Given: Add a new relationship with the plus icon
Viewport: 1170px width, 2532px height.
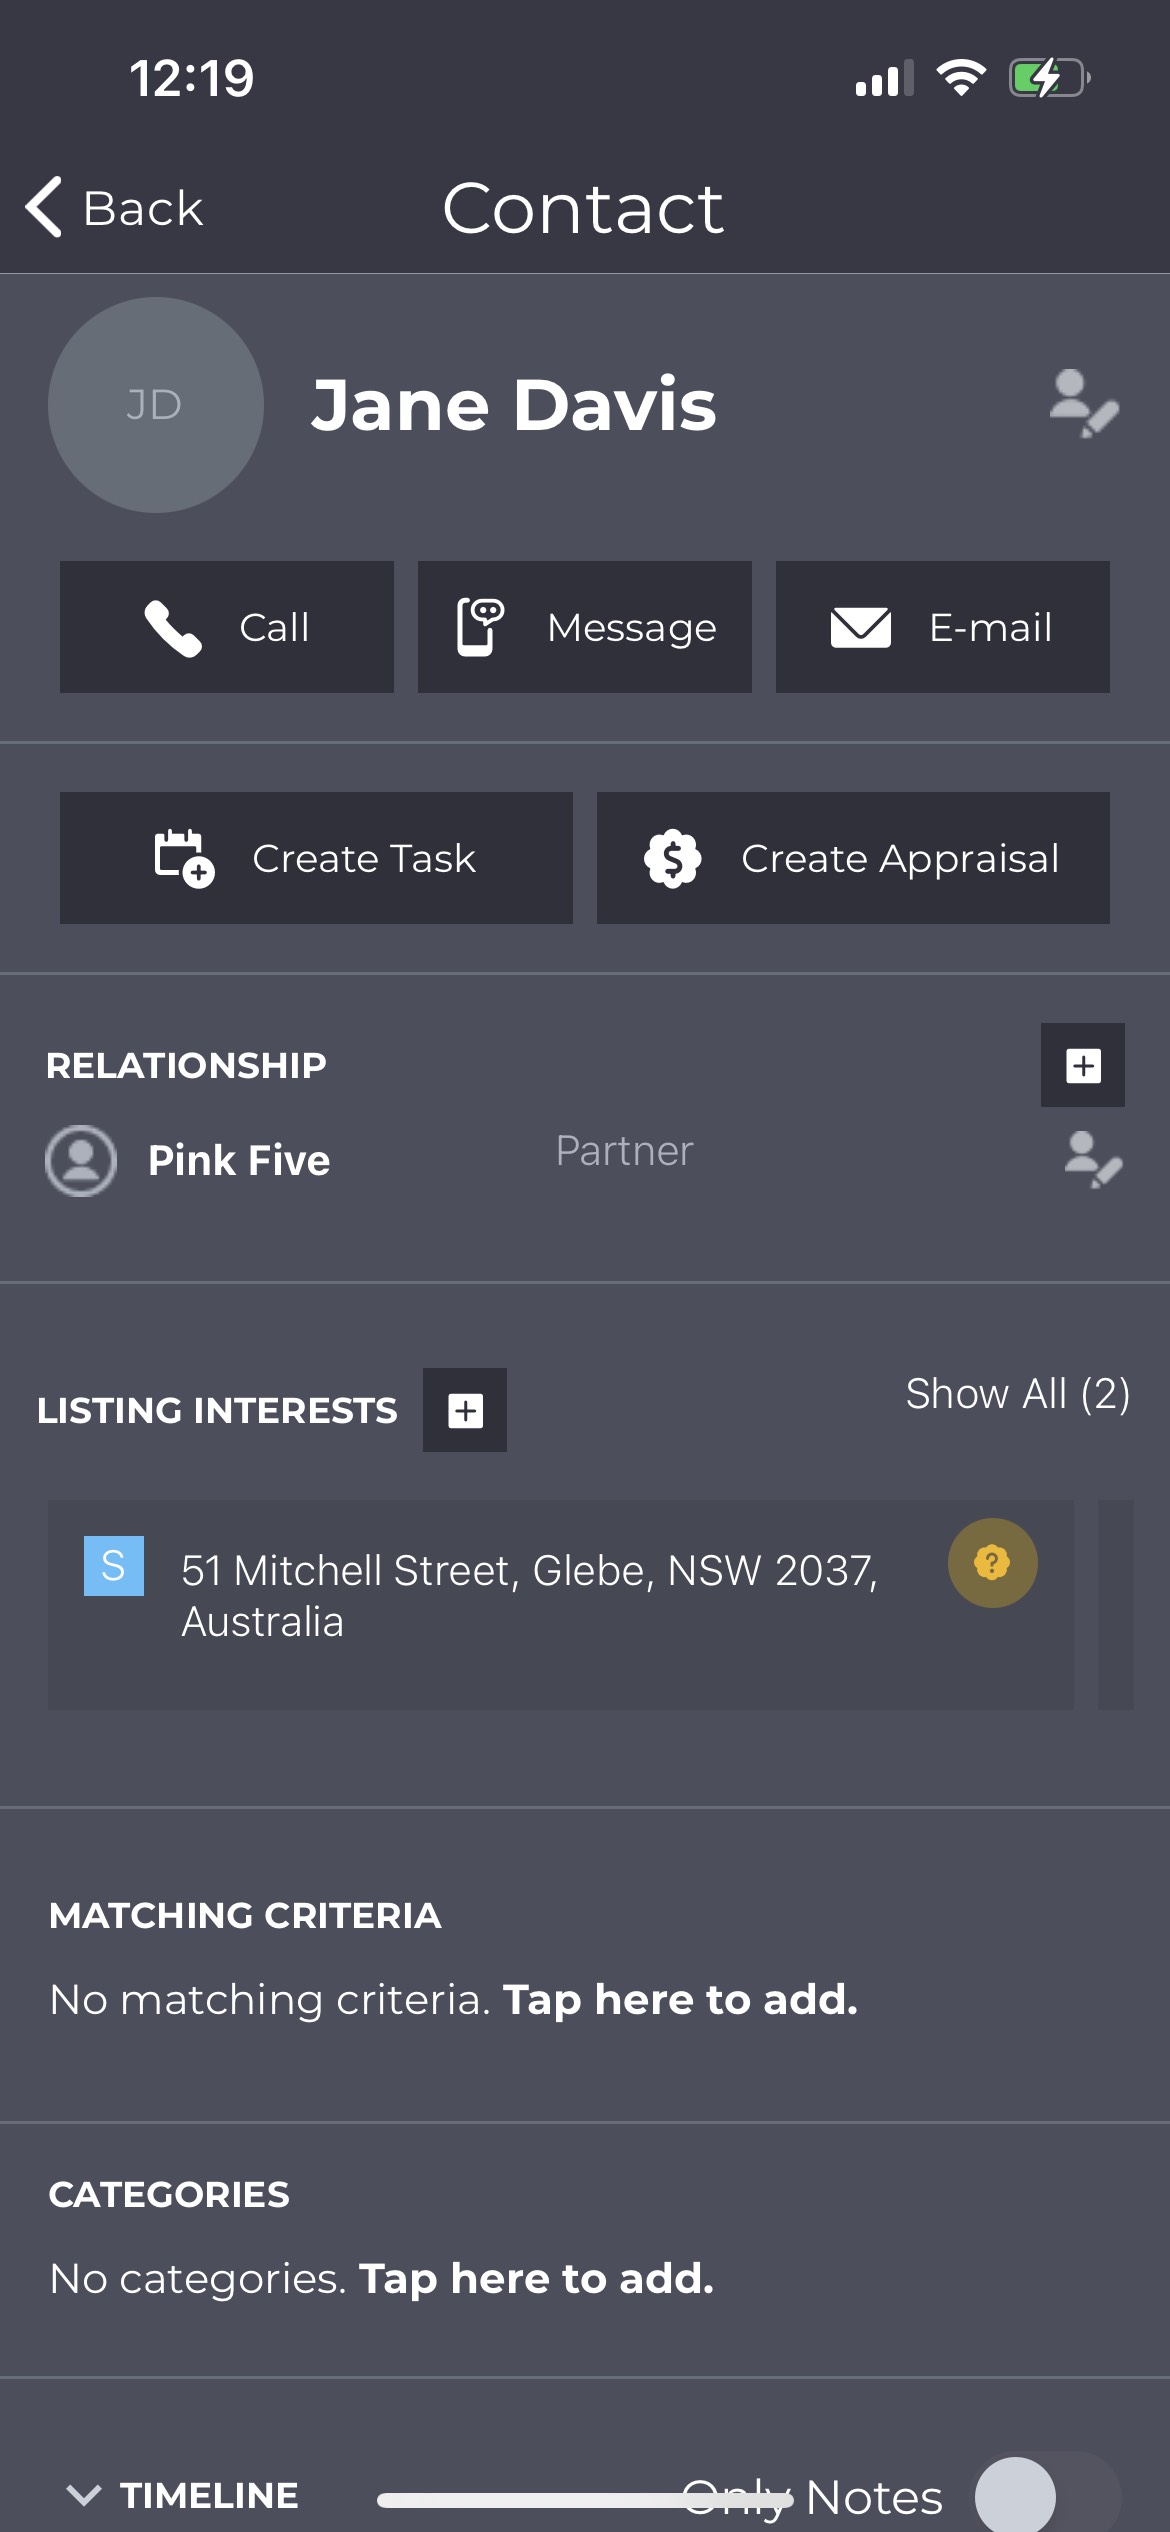Looking at the screenshot, I should [1083, 1065].
